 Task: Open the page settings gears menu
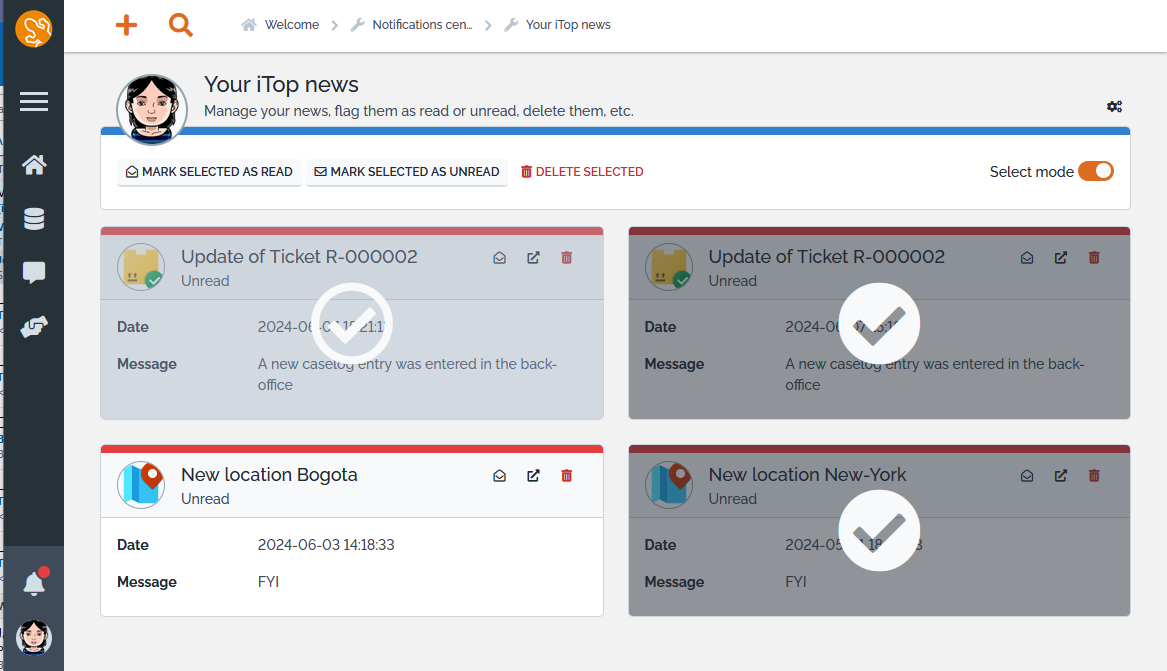[1114, 107]
